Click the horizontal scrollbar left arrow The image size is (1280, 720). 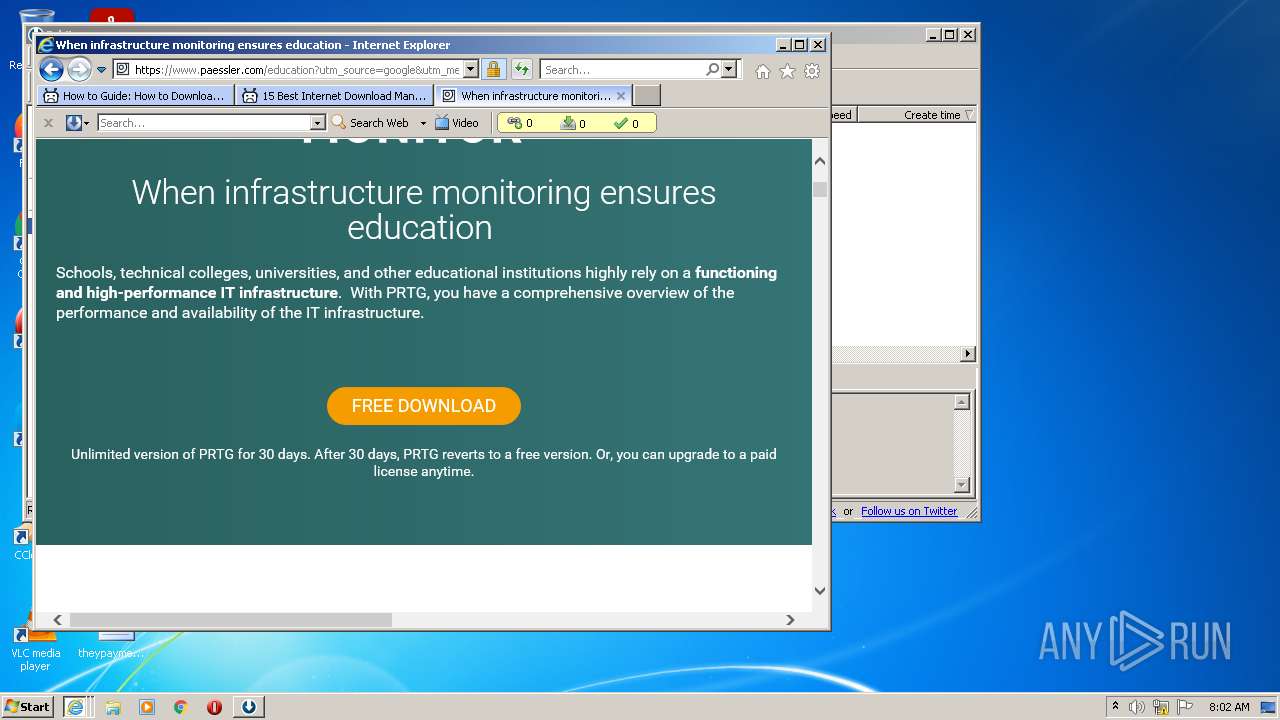pyautogui.click(x=57, y=620)
